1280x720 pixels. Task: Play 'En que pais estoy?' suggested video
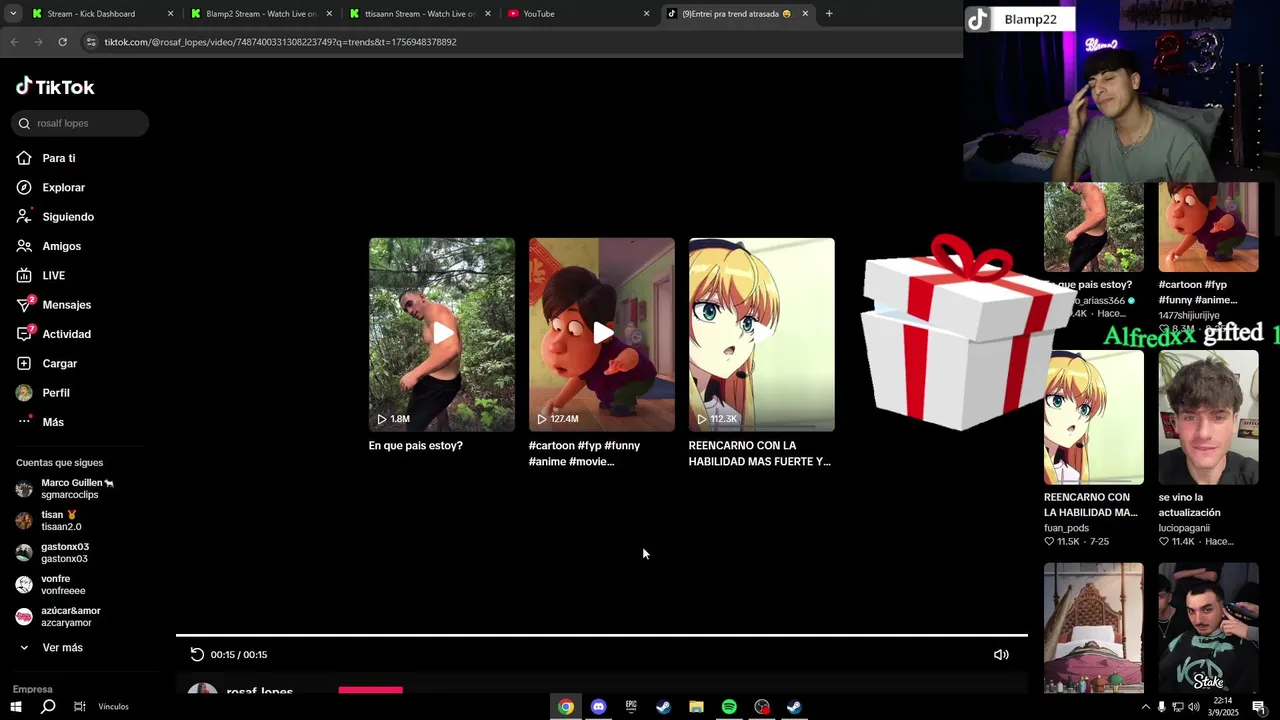tap(442, 334)
